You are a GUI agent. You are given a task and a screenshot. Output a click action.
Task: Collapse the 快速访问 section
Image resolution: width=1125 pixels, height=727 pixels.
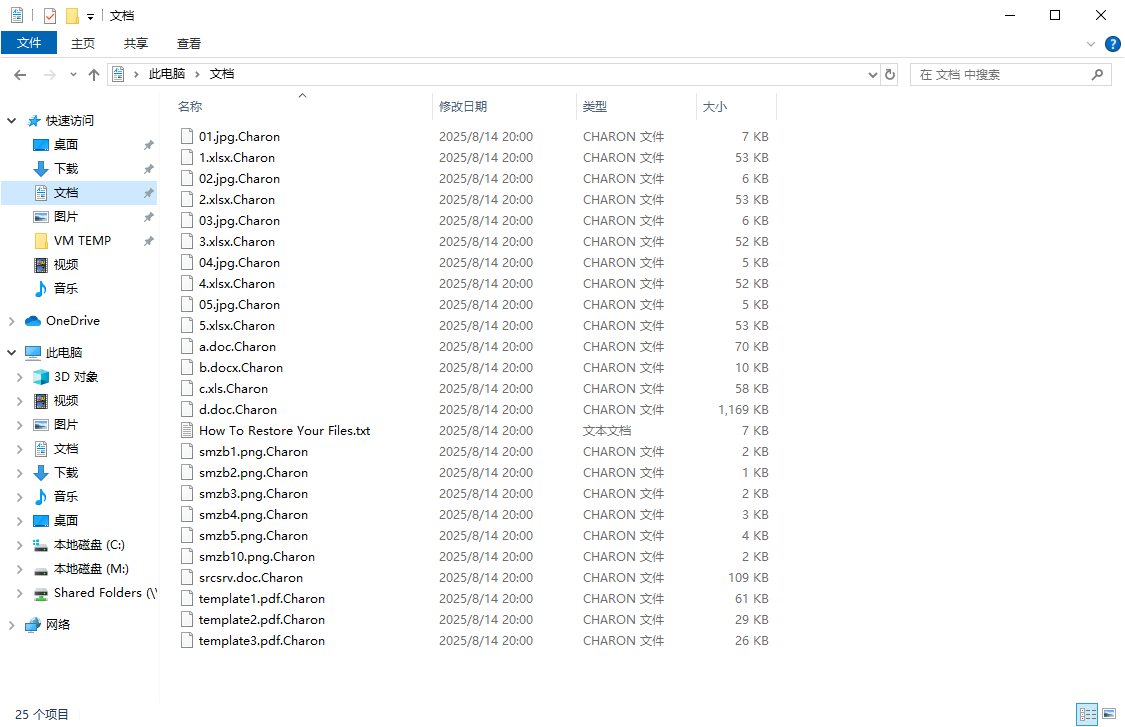pos(12,121)
